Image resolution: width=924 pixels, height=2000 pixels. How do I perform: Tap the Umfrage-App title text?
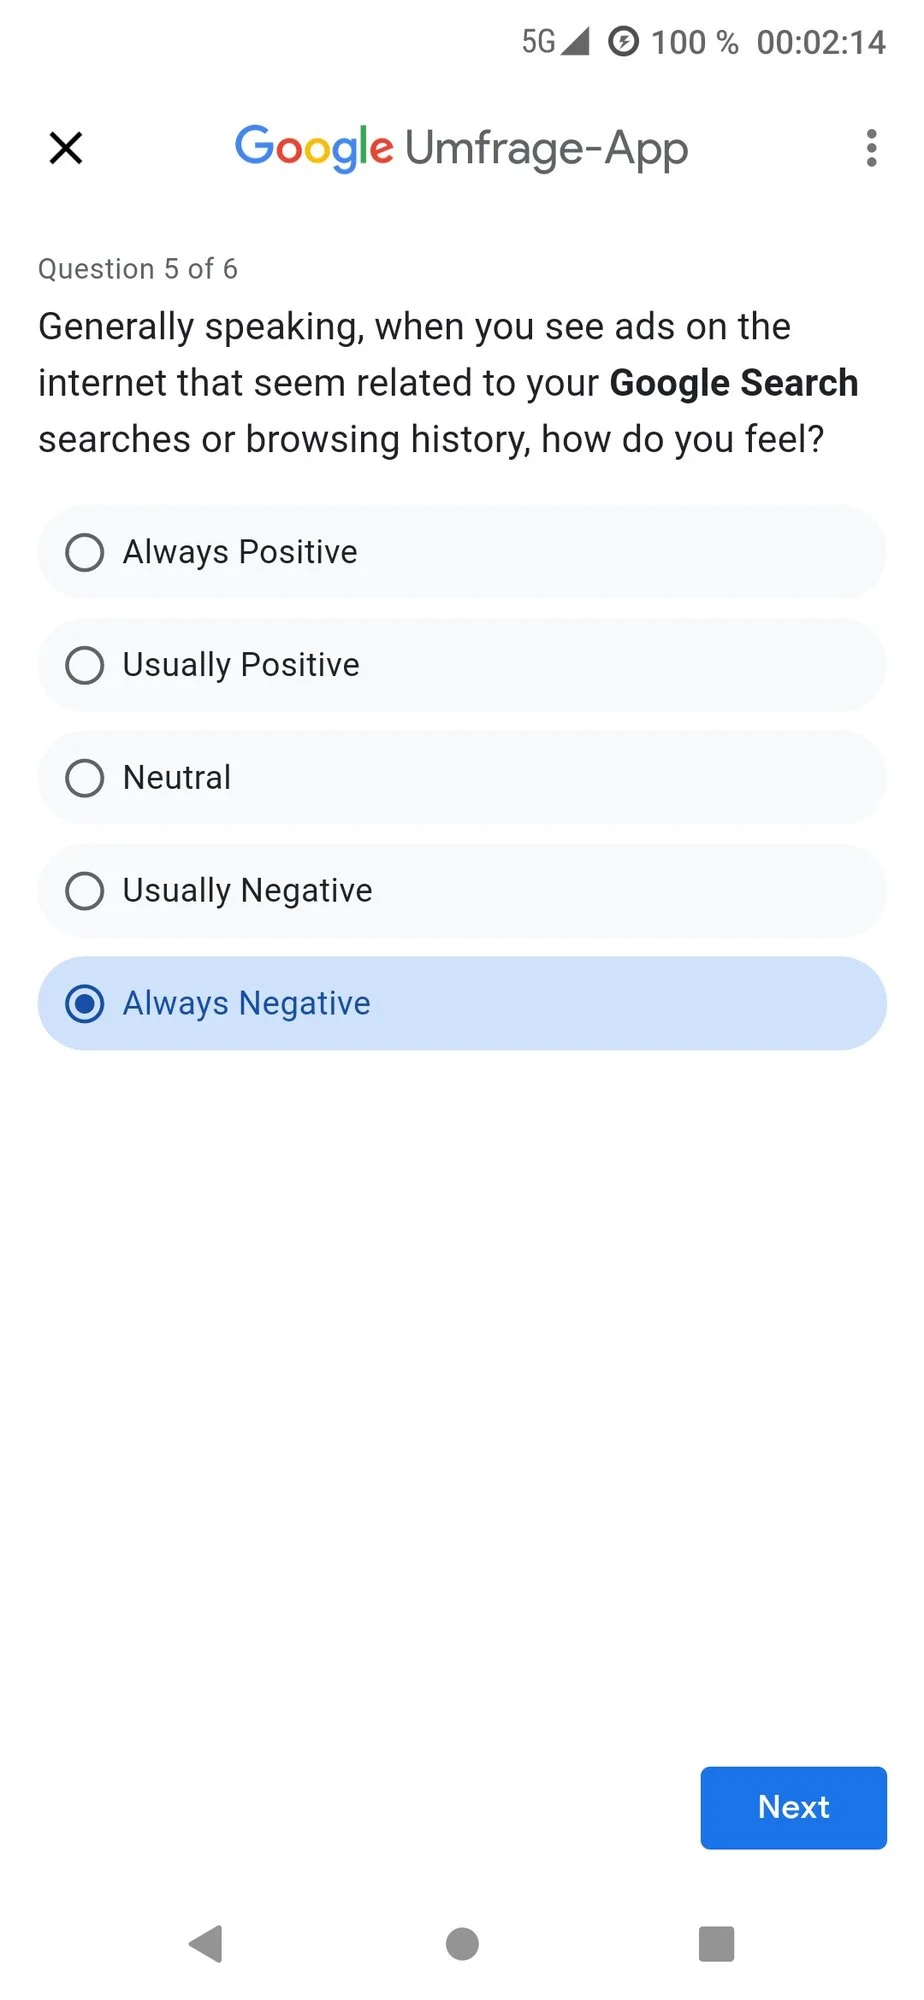pos(546,148)
